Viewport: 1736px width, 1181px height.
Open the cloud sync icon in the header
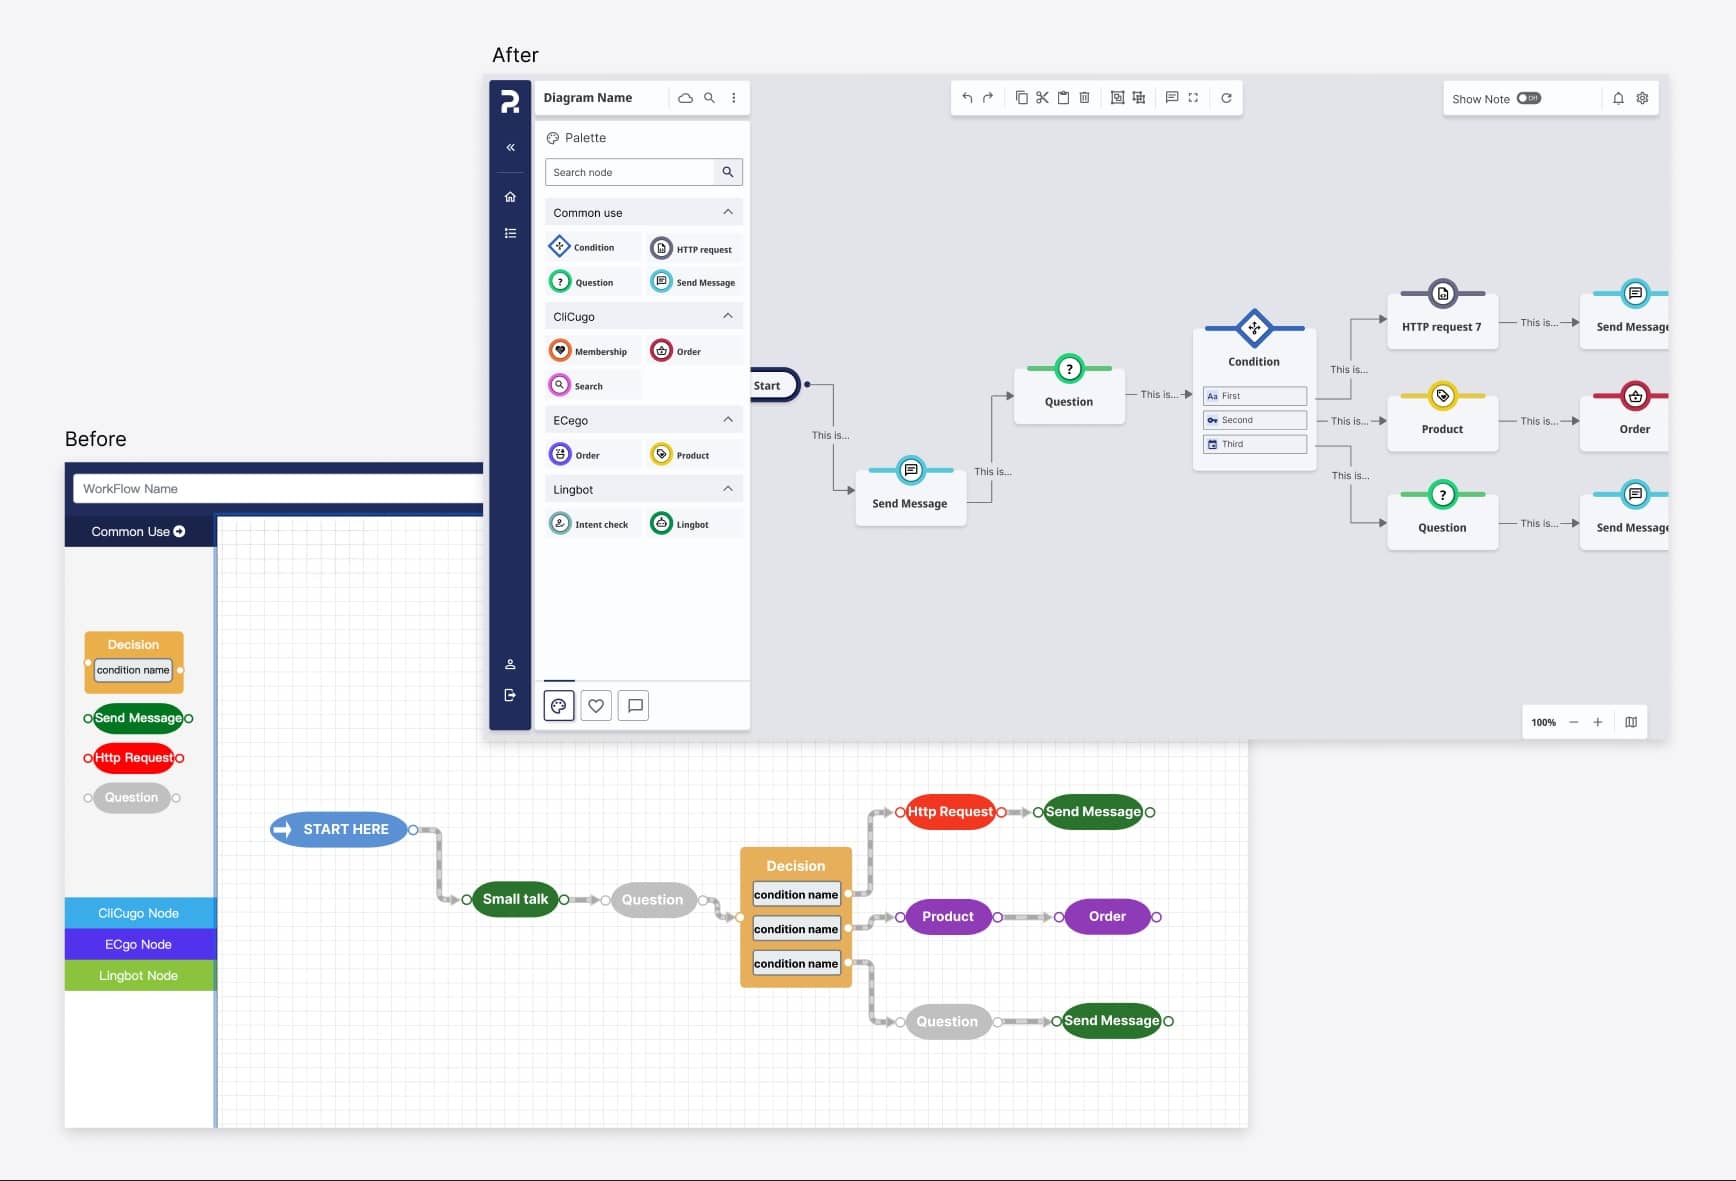pos(685,97)
